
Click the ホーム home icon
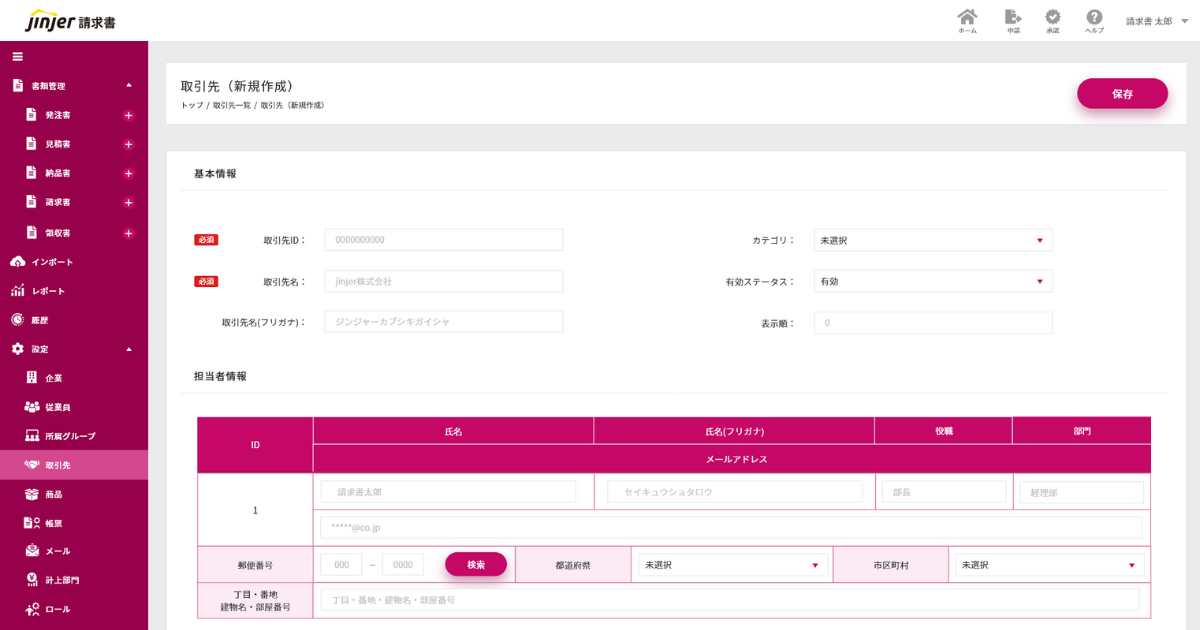(967, 20)
